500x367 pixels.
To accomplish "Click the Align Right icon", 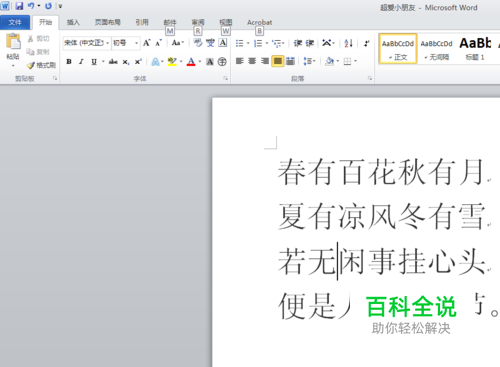I will point(265,61).
